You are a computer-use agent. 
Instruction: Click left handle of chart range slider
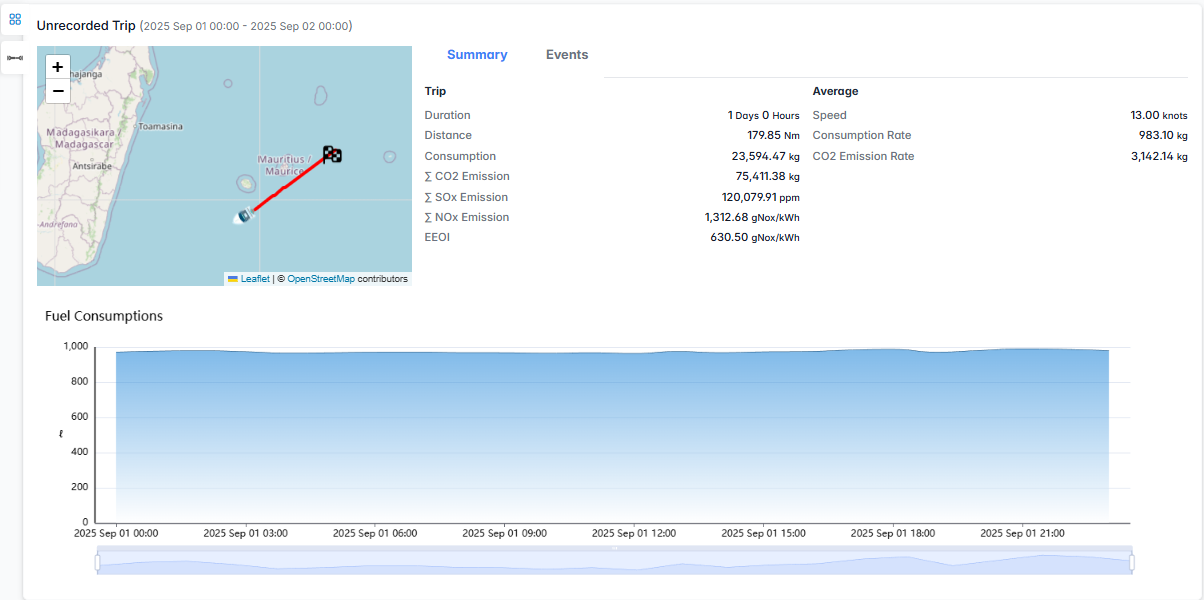coord(98,563)
